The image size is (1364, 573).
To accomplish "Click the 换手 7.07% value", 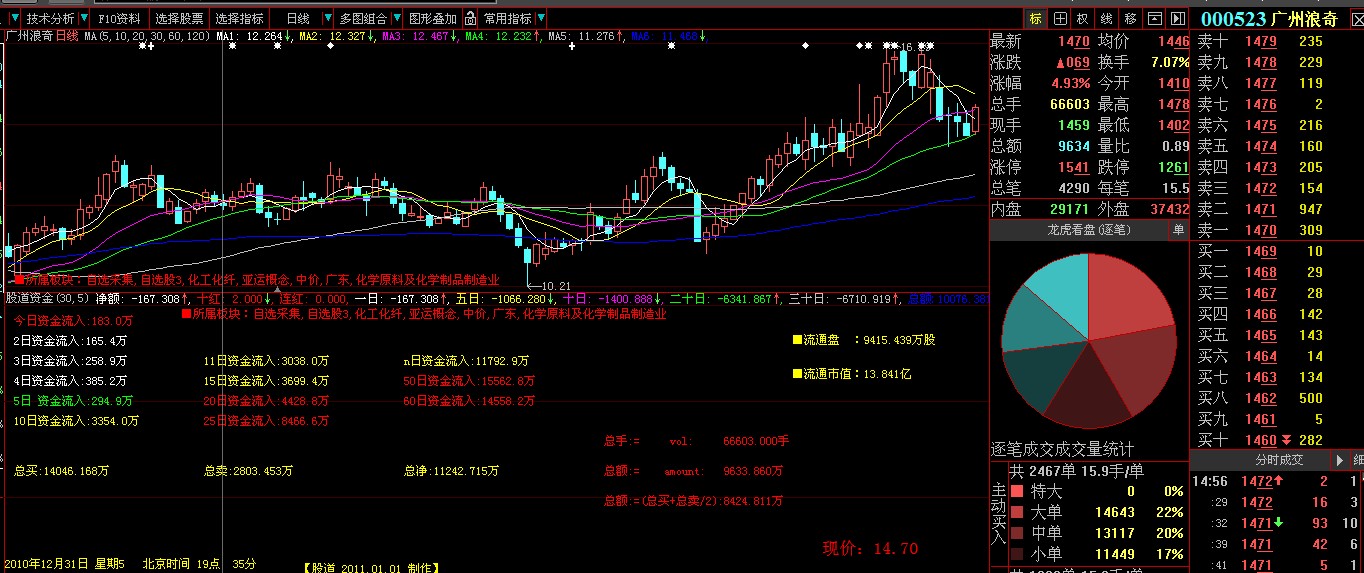I will click(x=1170, y=62).
